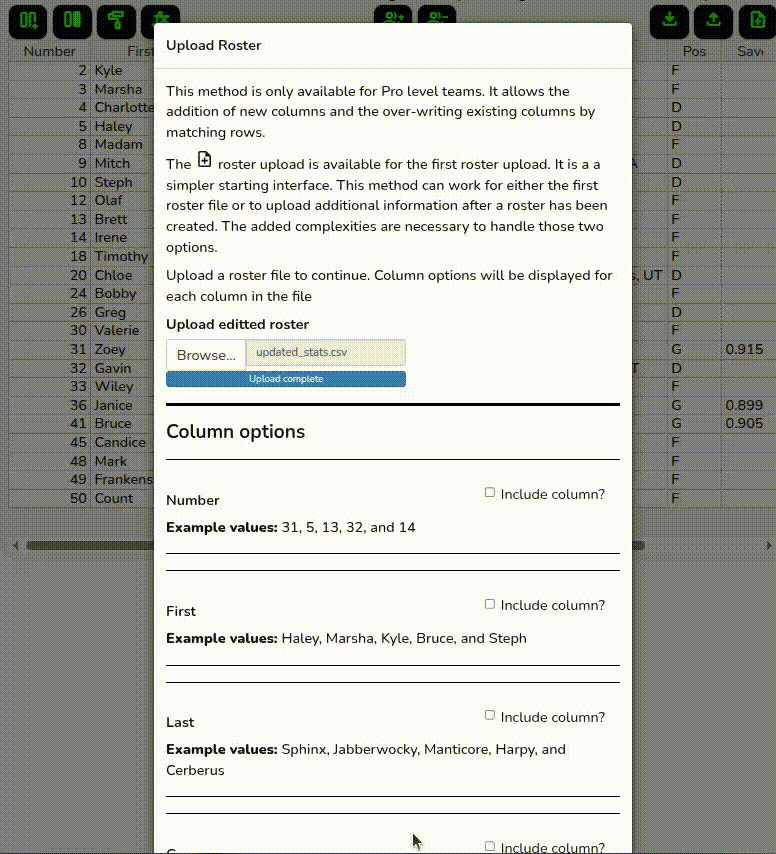Click the updated_stats.csv file name field
The image size is (776, 854).
pyautogui.click(x=325, y=353)
